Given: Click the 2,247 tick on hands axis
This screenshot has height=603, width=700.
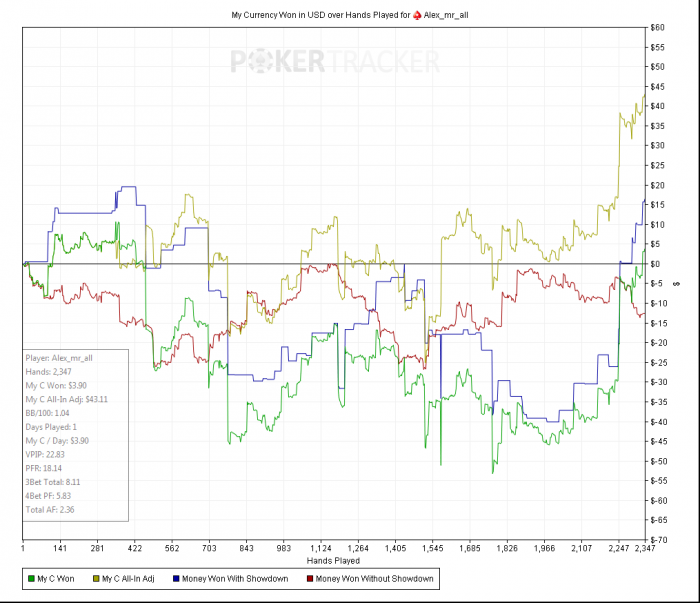Looking at the screenshot, I should click(x=619, y=548).
